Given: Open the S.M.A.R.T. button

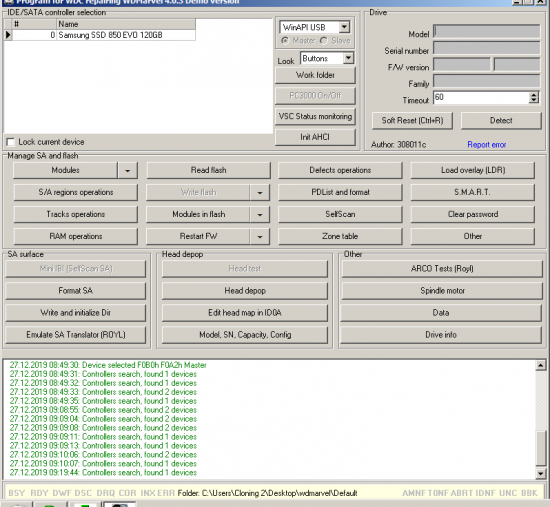Looking at the screenshot, I should tap(472, 192).
